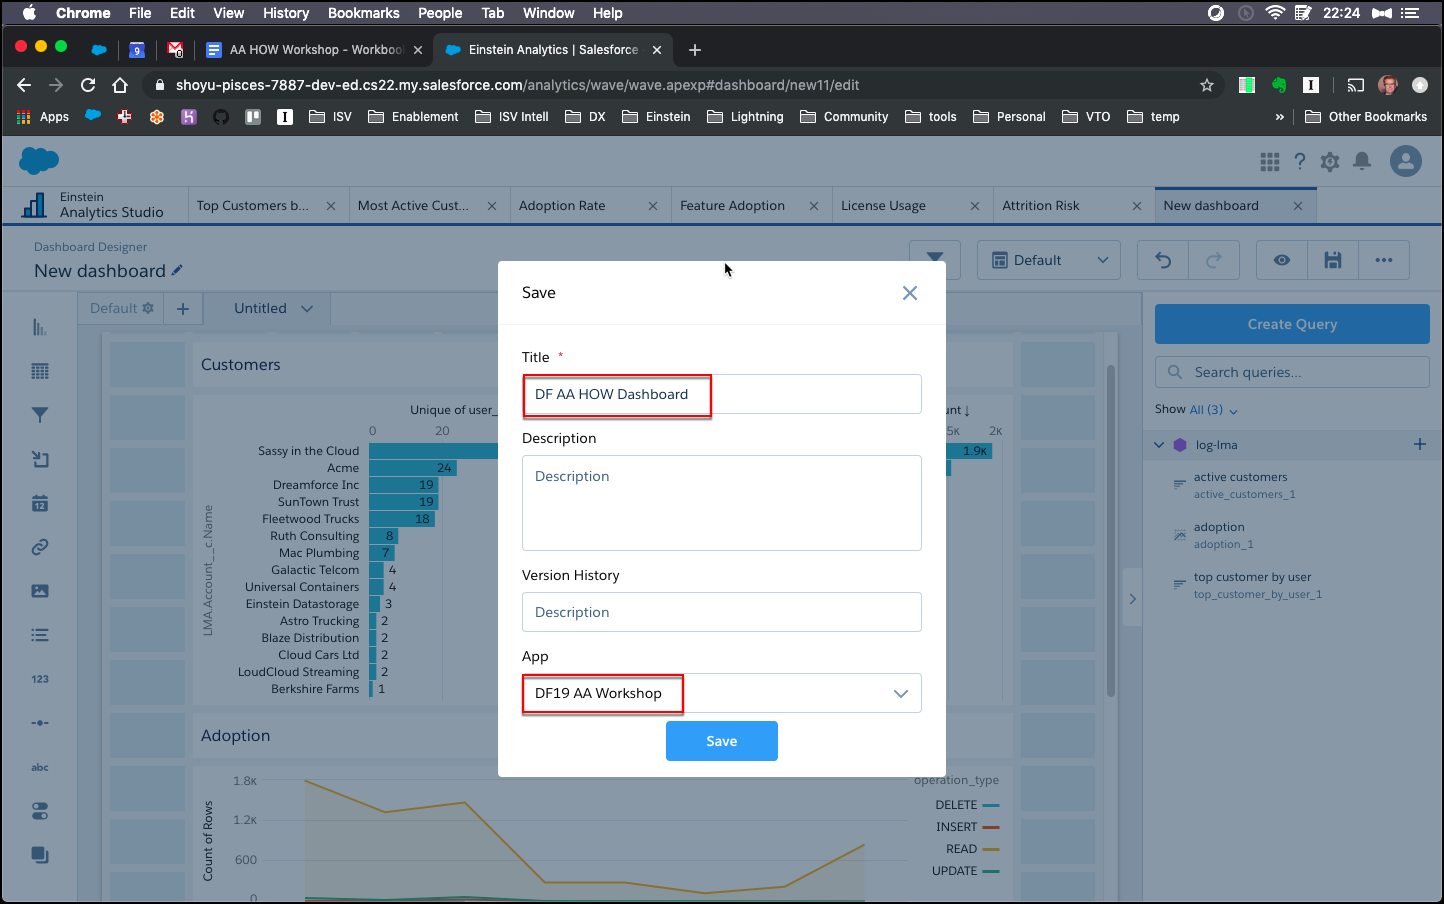Add the toggle widget icon
The width and height of the screenshot is (1444, 904).
pos(40,811)
